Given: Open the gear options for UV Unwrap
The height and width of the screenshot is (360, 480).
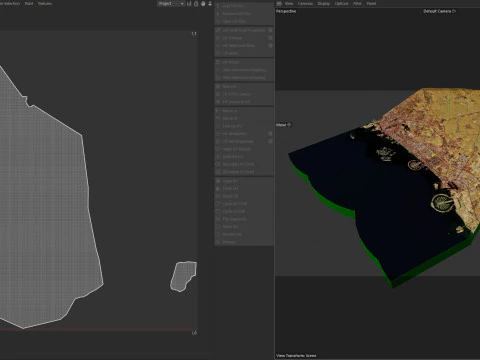Looking at the screenshot, I should (270, 38).
